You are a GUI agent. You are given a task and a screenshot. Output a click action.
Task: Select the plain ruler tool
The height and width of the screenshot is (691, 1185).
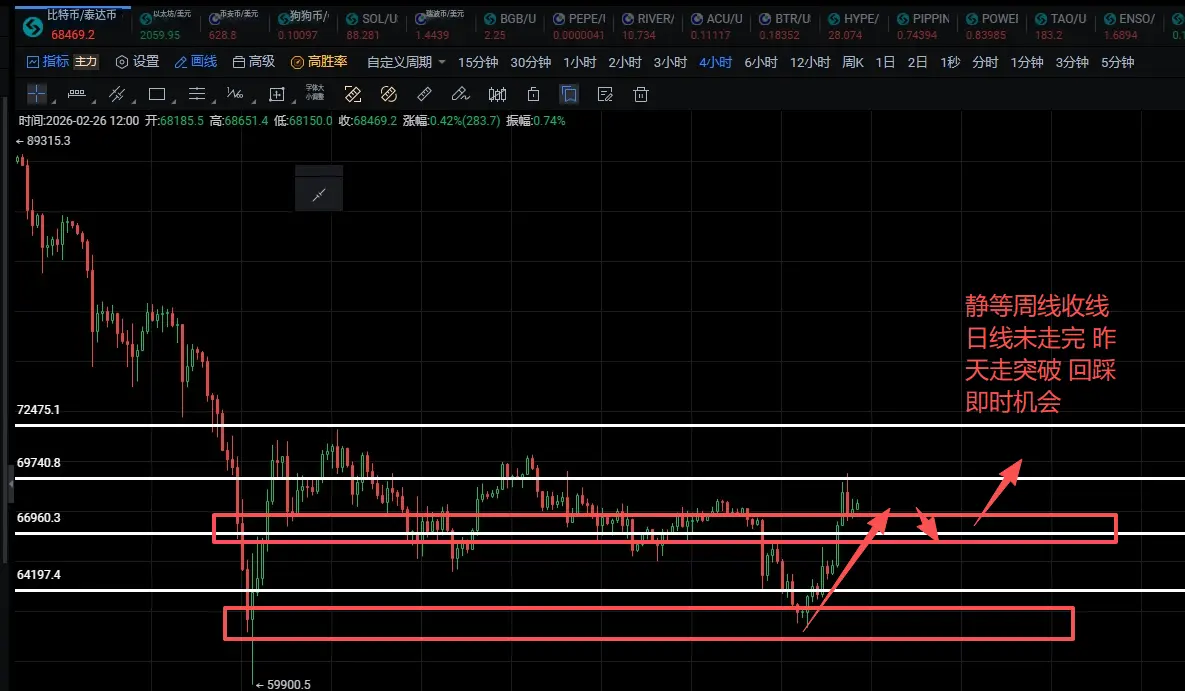coord(424,94)
